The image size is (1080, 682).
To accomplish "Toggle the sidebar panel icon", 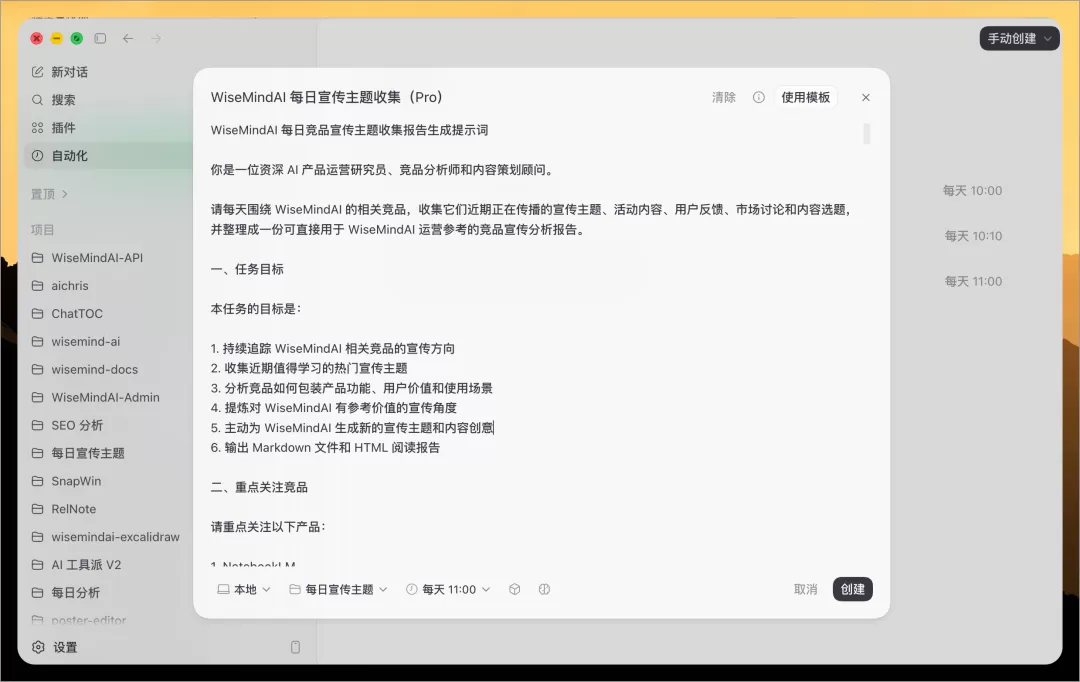I will (x=101, y=39).
